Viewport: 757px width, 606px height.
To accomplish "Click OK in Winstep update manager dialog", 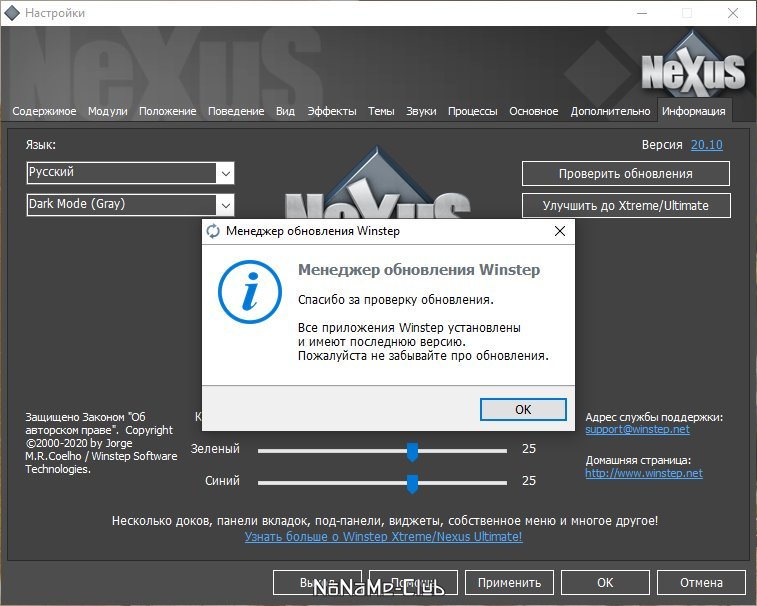I will [x=523, y=409].
